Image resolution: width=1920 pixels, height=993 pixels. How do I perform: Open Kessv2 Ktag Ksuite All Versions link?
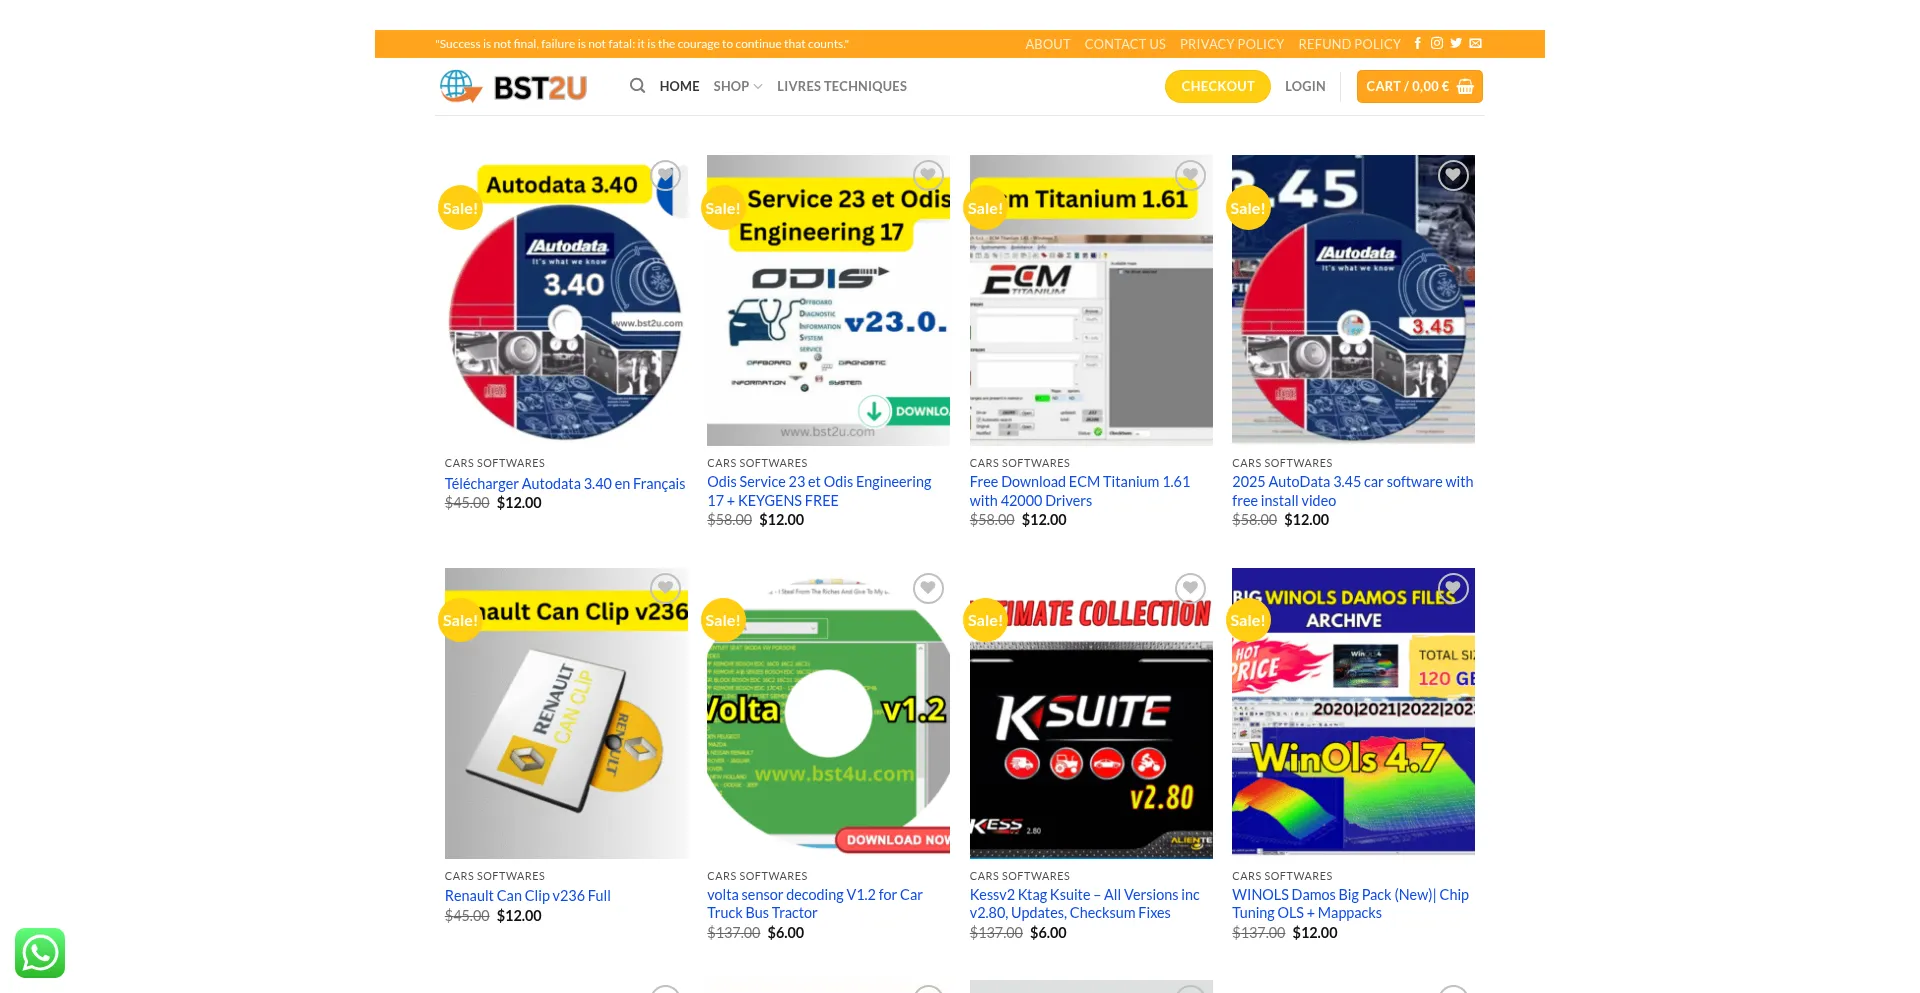point(1085,904)
